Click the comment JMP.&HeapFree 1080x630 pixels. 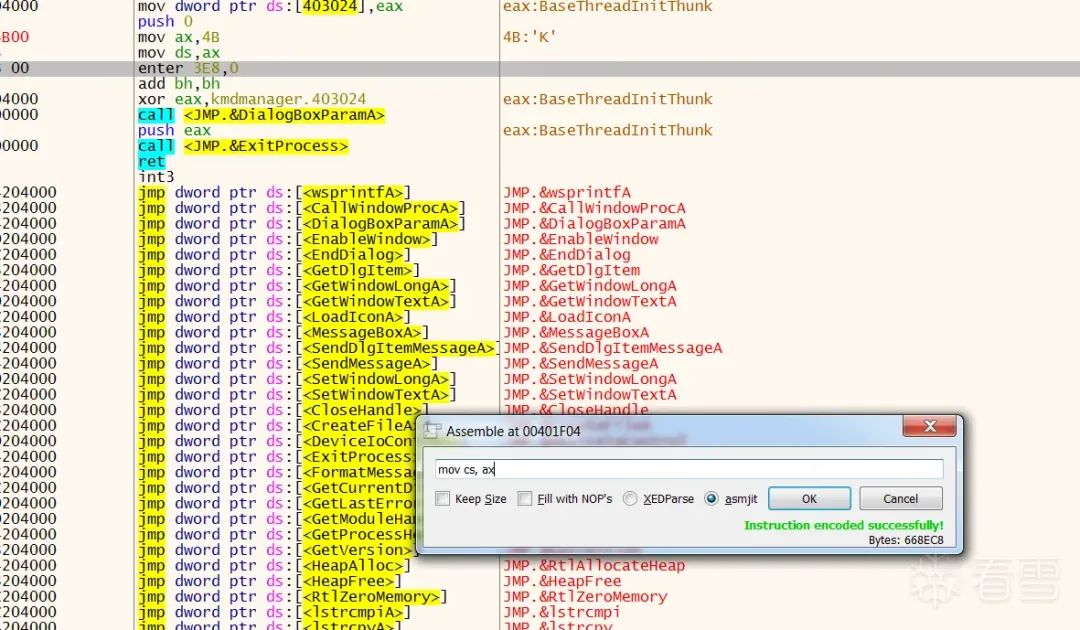click(562, 581)
